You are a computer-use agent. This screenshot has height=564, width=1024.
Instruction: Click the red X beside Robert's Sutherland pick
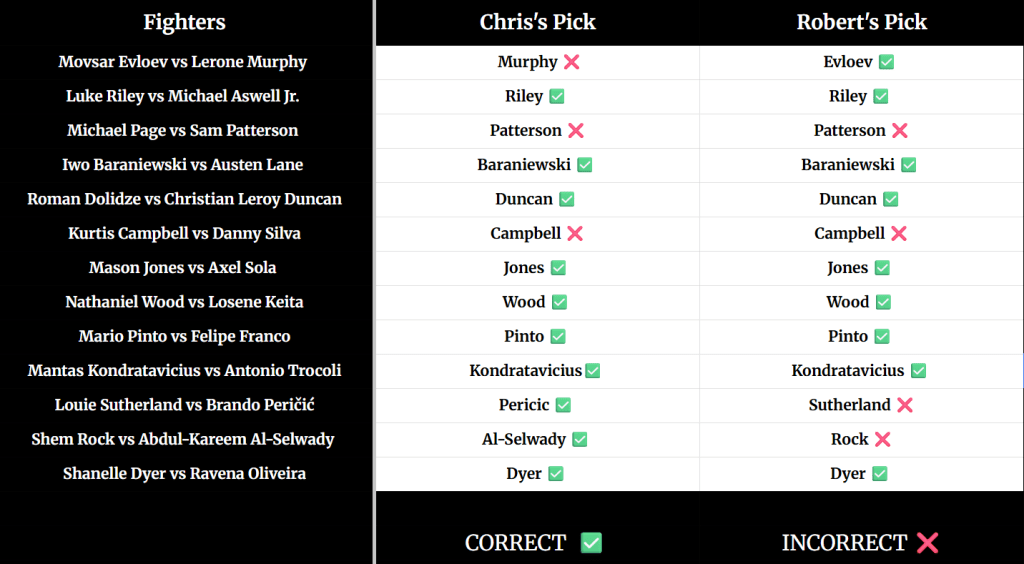[905, 405]
